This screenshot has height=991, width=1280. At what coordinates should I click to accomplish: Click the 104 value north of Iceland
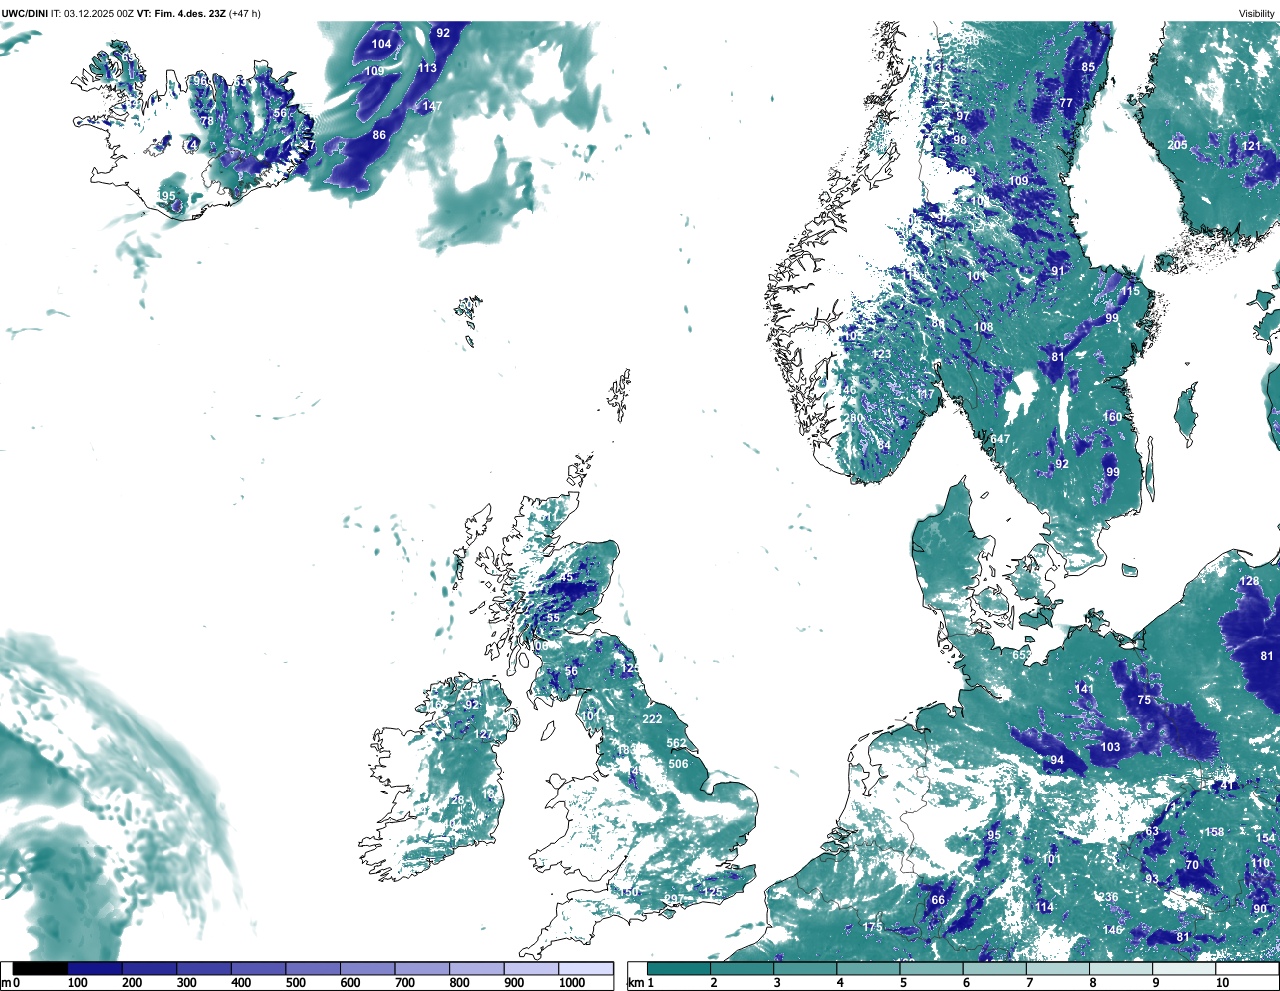(381, 44)
